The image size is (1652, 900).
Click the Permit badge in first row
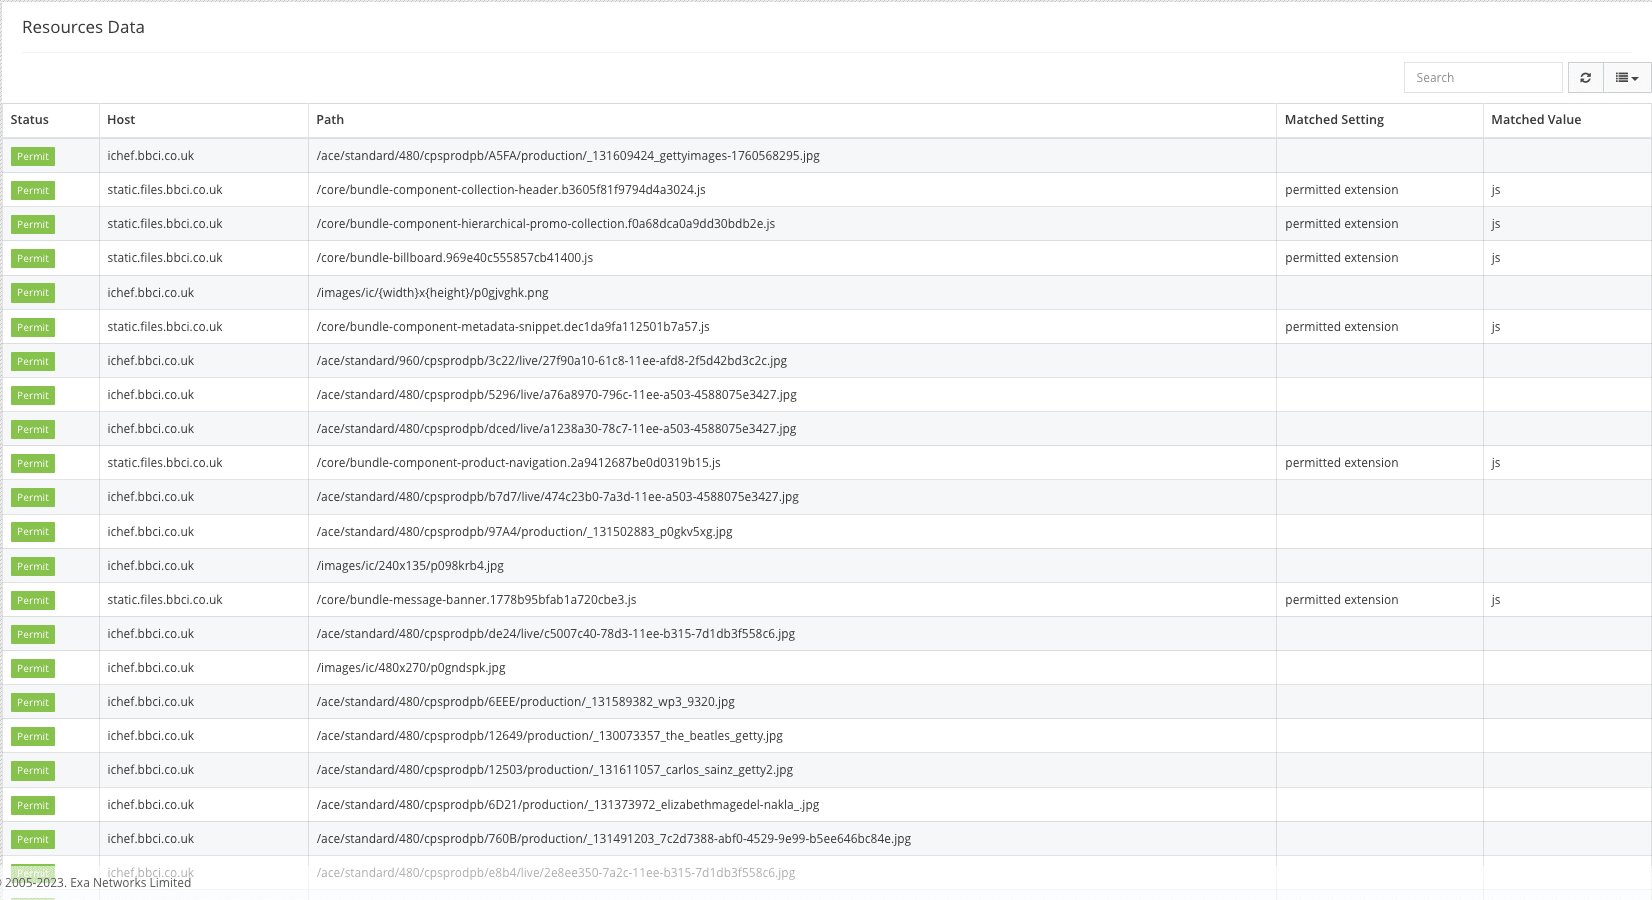(33, 157)
